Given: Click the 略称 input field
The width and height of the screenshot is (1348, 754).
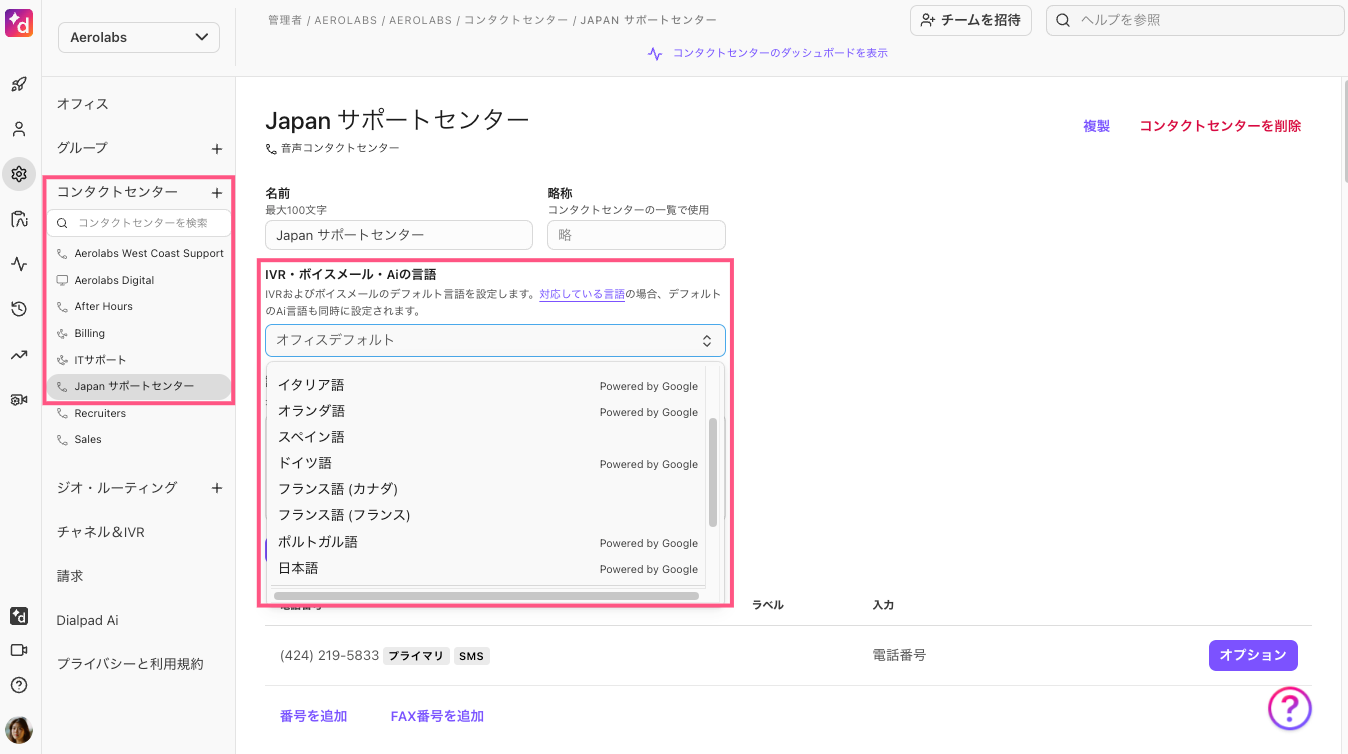Looking at the screenshot, I should coord(636,235).
